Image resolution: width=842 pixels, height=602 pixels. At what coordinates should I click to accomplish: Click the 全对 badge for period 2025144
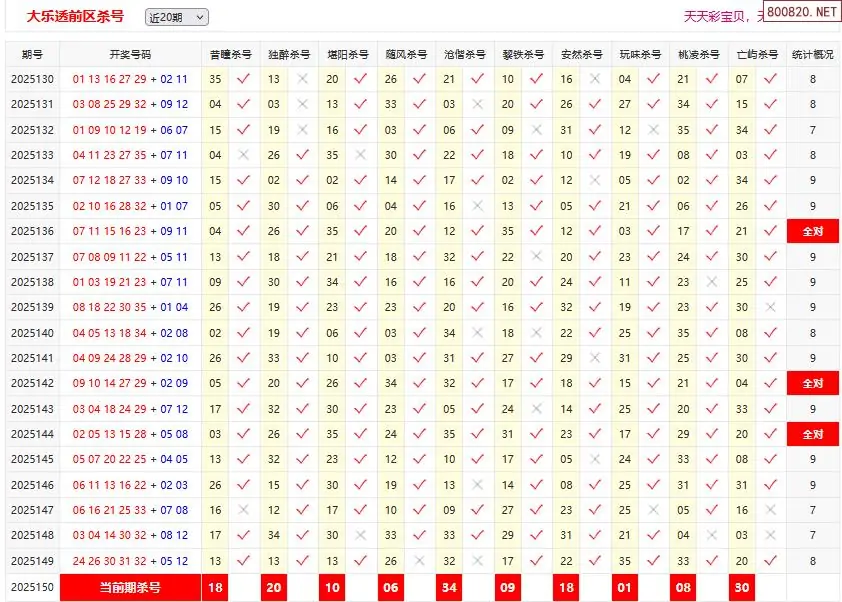click(812, 434)
